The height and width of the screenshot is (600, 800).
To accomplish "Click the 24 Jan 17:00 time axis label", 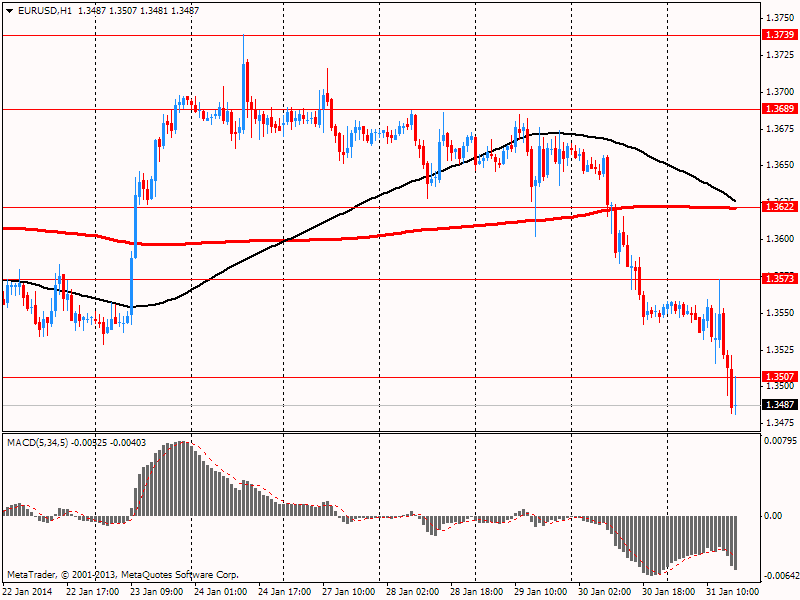I will (285, 592).
